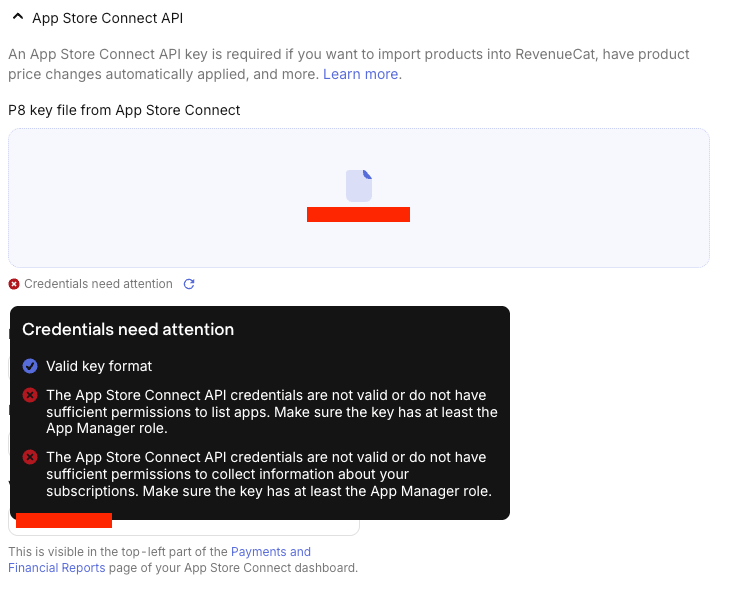The width and height of the screenshot is (744, 590).
Task: Click the Valid key format text
Action: click(99, 366)
